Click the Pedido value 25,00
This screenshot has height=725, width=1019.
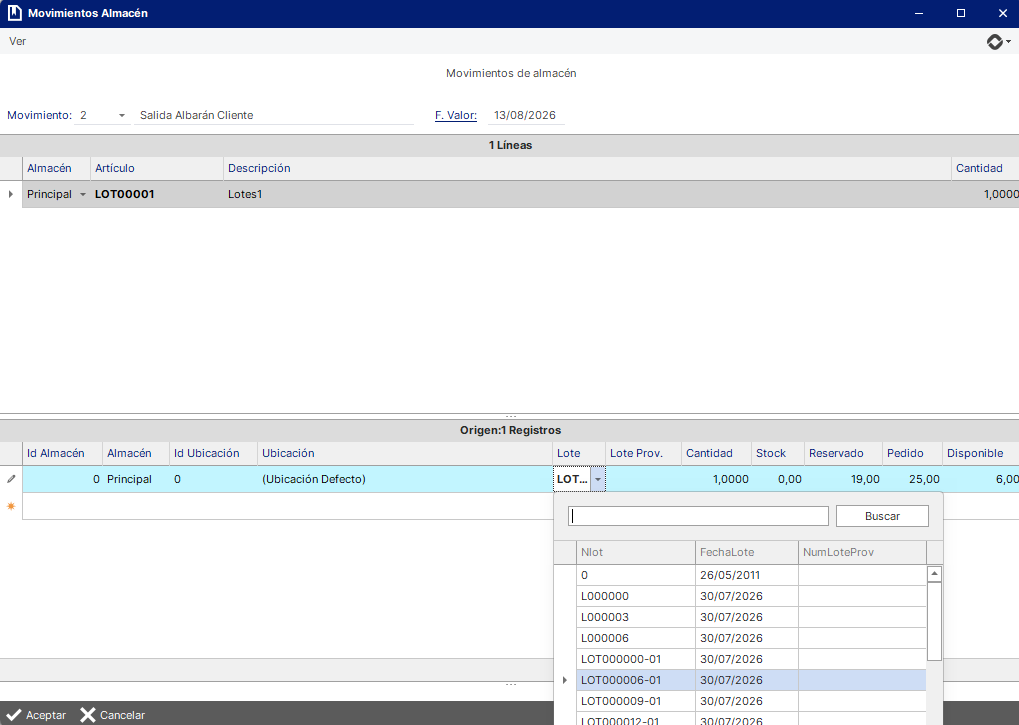click(x=912, y=479)
